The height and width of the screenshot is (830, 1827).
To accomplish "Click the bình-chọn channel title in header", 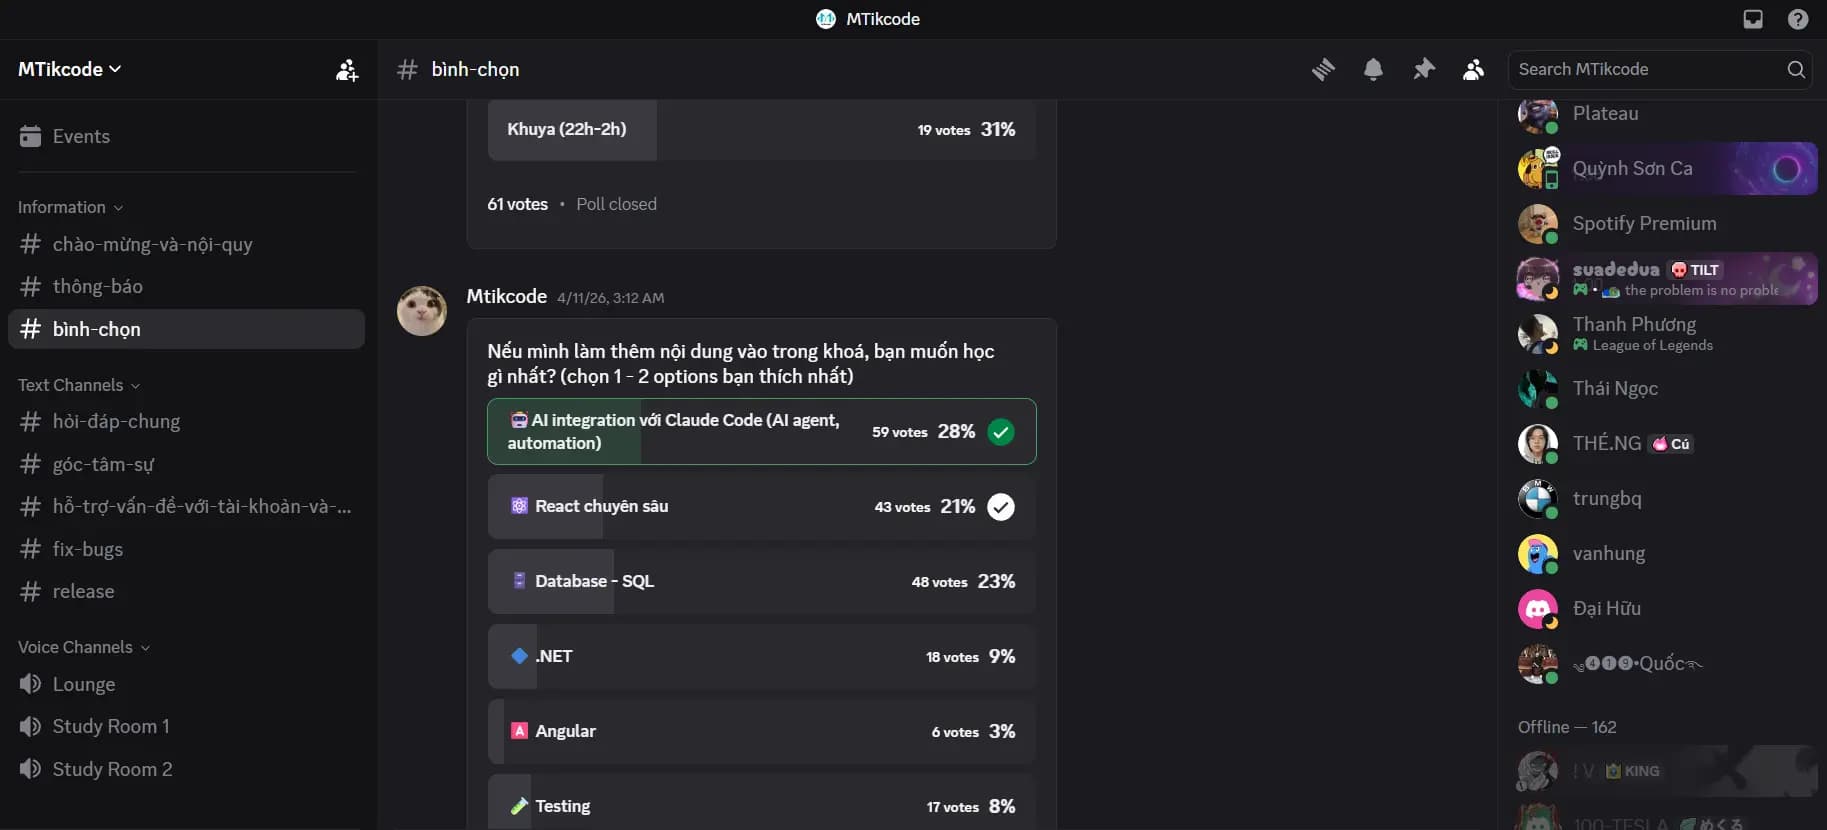I will (475, 69).
